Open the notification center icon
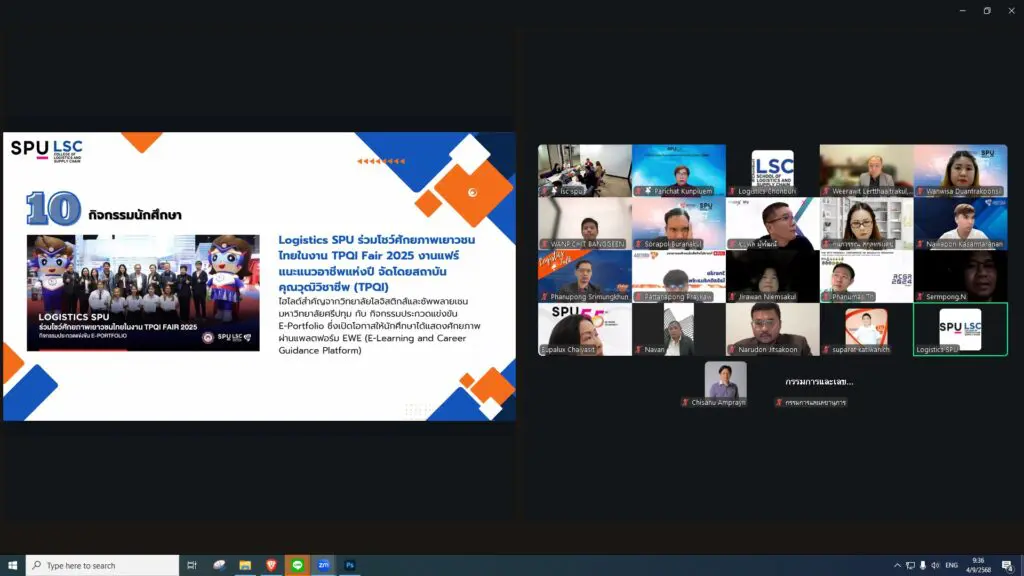This screenshot has width=1024, height=576. [x=1007, y=565]
